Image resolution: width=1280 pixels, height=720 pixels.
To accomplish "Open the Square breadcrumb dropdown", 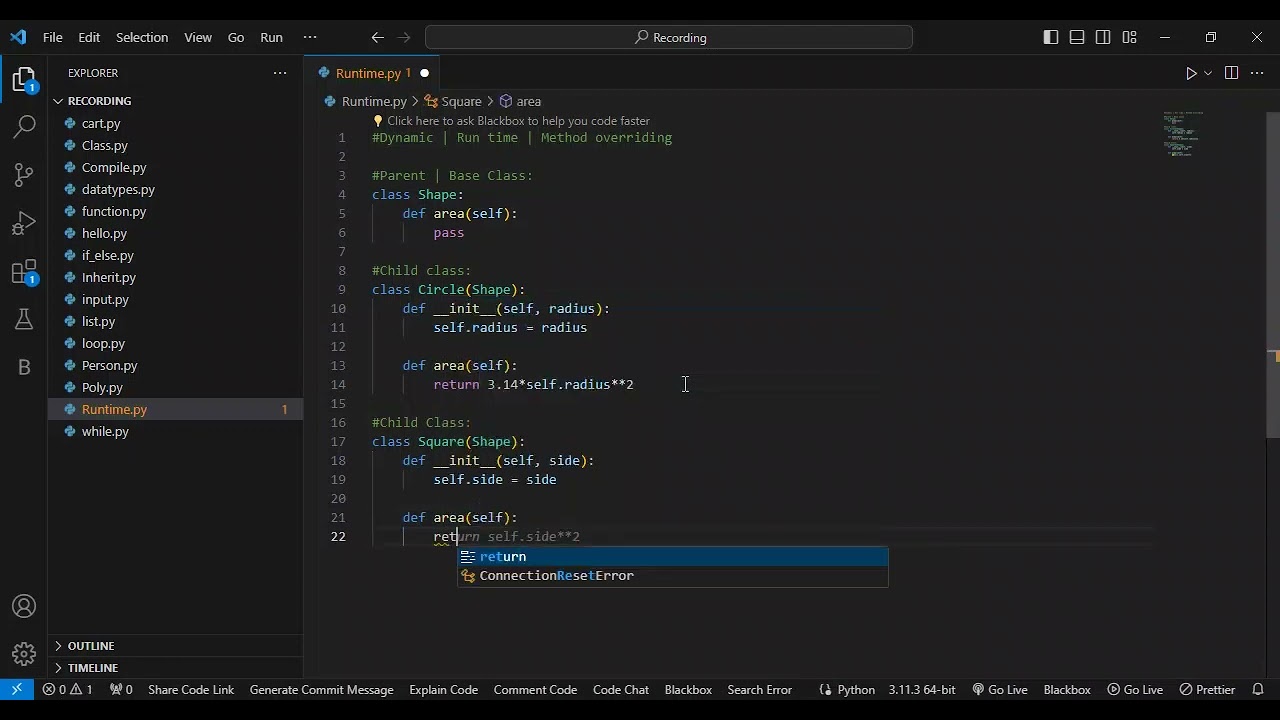I will 453,101.
